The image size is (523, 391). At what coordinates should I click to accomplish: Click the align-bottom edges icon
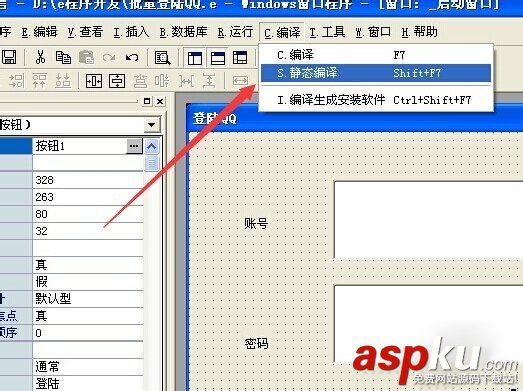pyautogui.click(x=63, y=81)
